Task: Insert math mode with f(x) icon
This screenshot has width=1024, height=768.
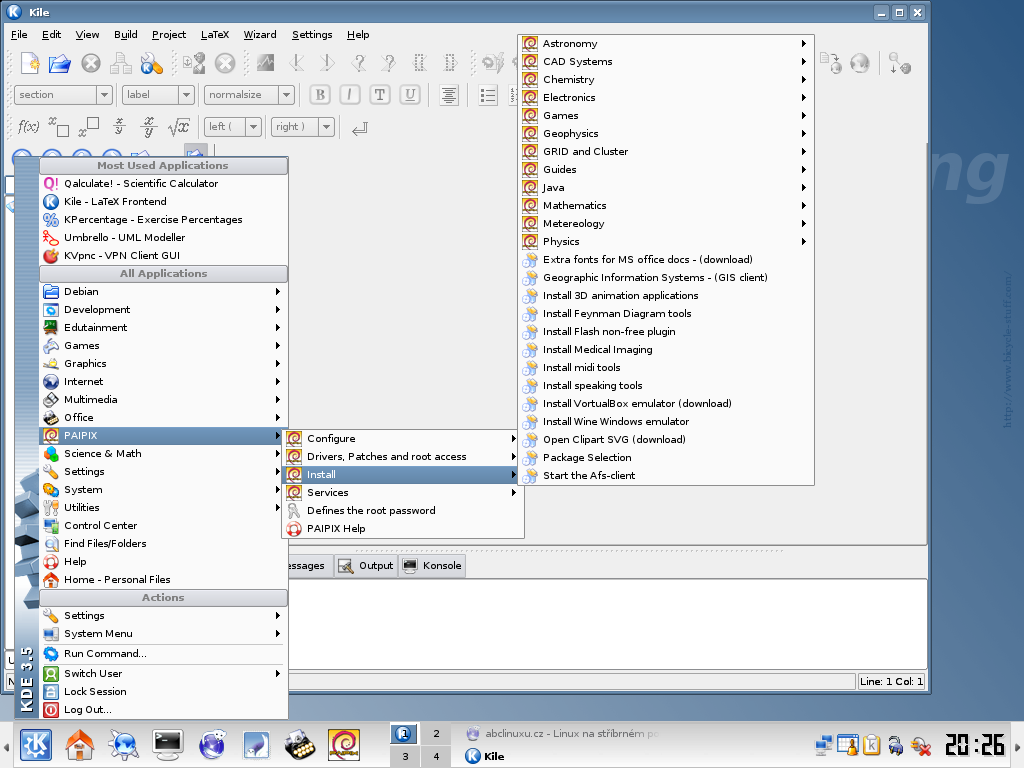Action: coord(28,127)
